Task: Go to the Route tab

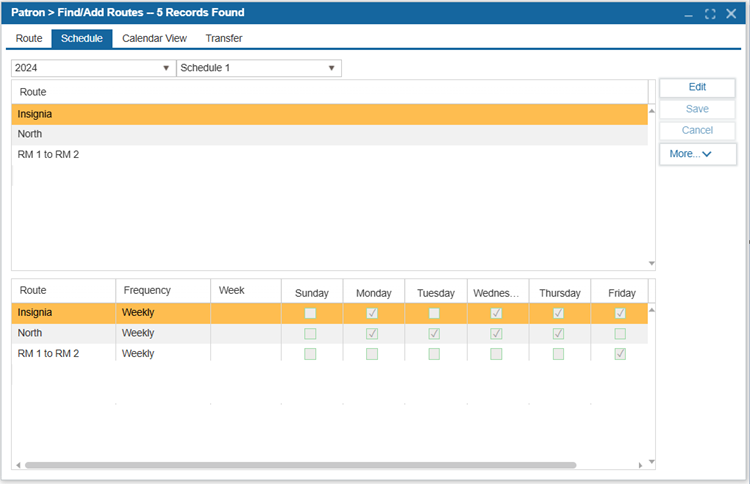Action: (x=29, y=38)
